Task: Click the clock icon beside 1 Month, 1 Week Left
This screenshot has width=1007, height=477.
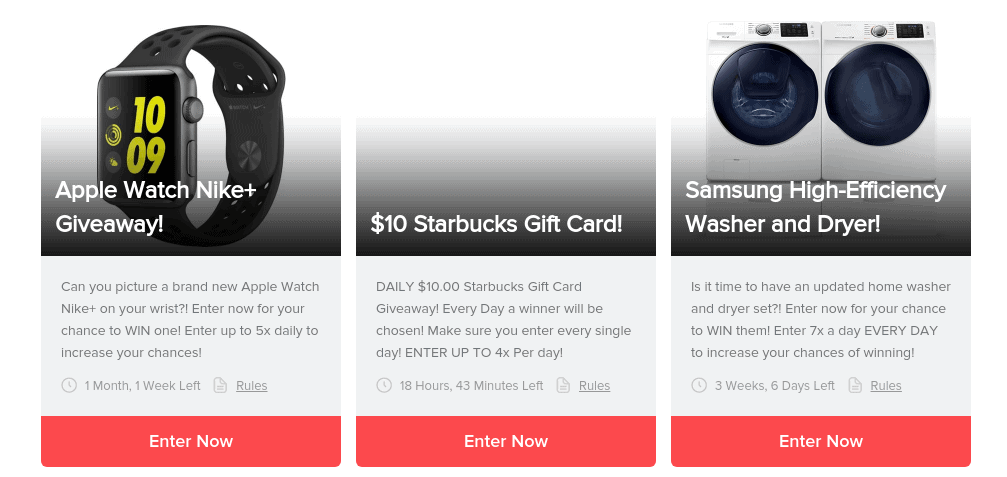Action: pos(69,385)
